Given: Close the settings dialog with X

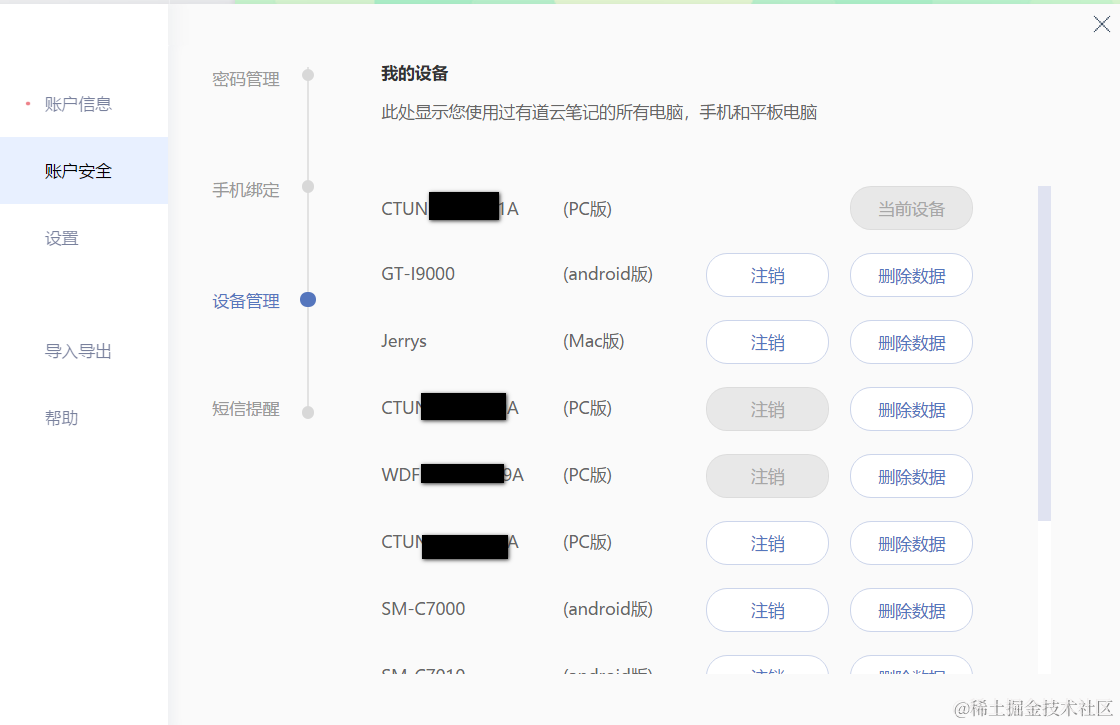Looking at the screenshot, I should [x=1101, y=24].
